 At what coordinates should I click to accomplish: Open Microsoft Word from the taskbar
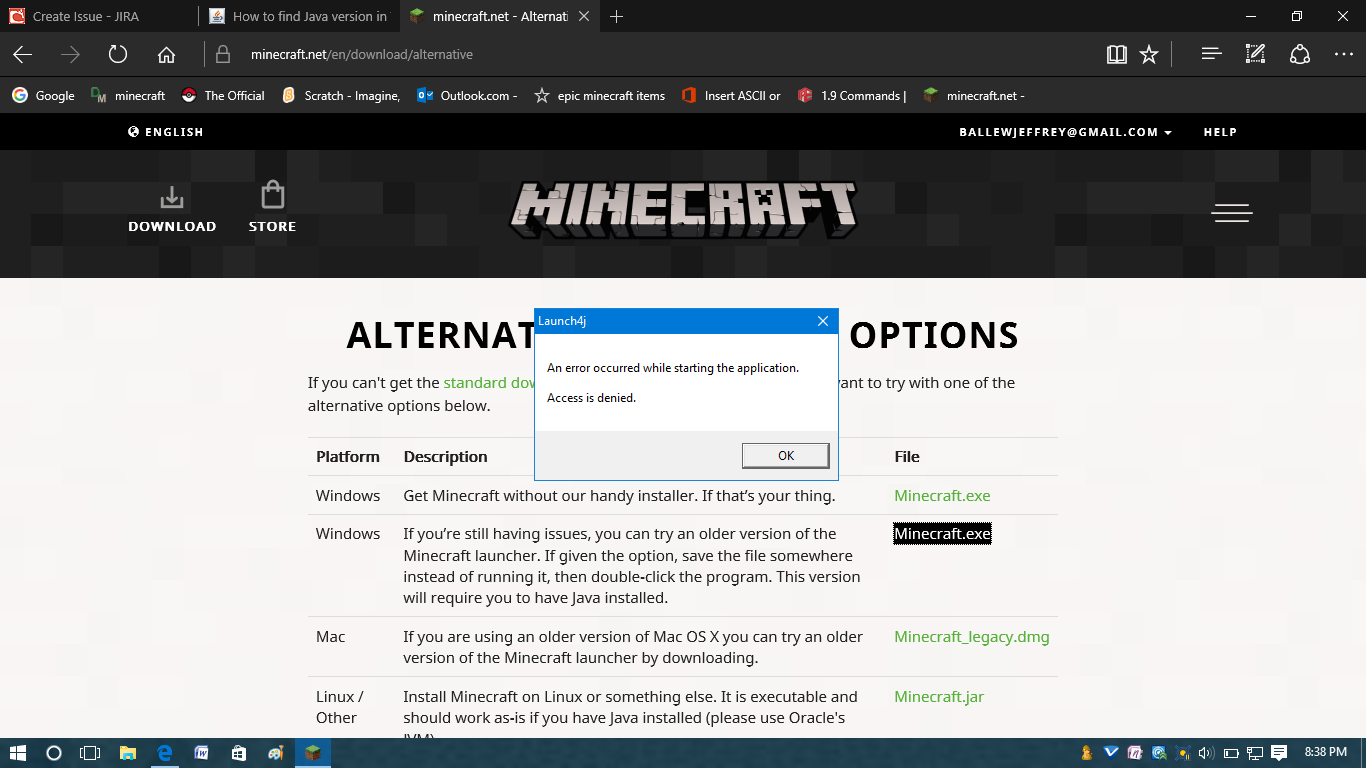[201, 753]
